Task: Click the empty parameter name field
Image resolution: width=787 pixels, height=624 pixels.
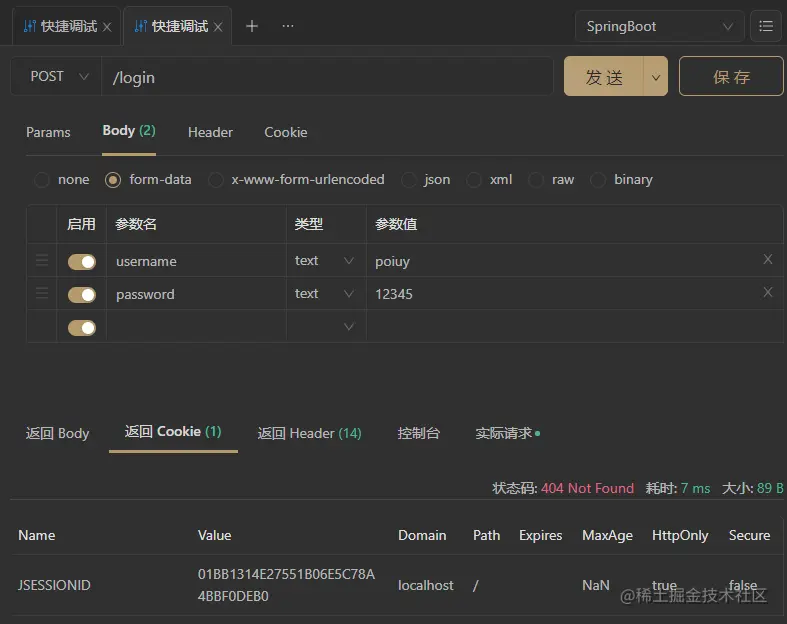Action: tap(196, 327)
